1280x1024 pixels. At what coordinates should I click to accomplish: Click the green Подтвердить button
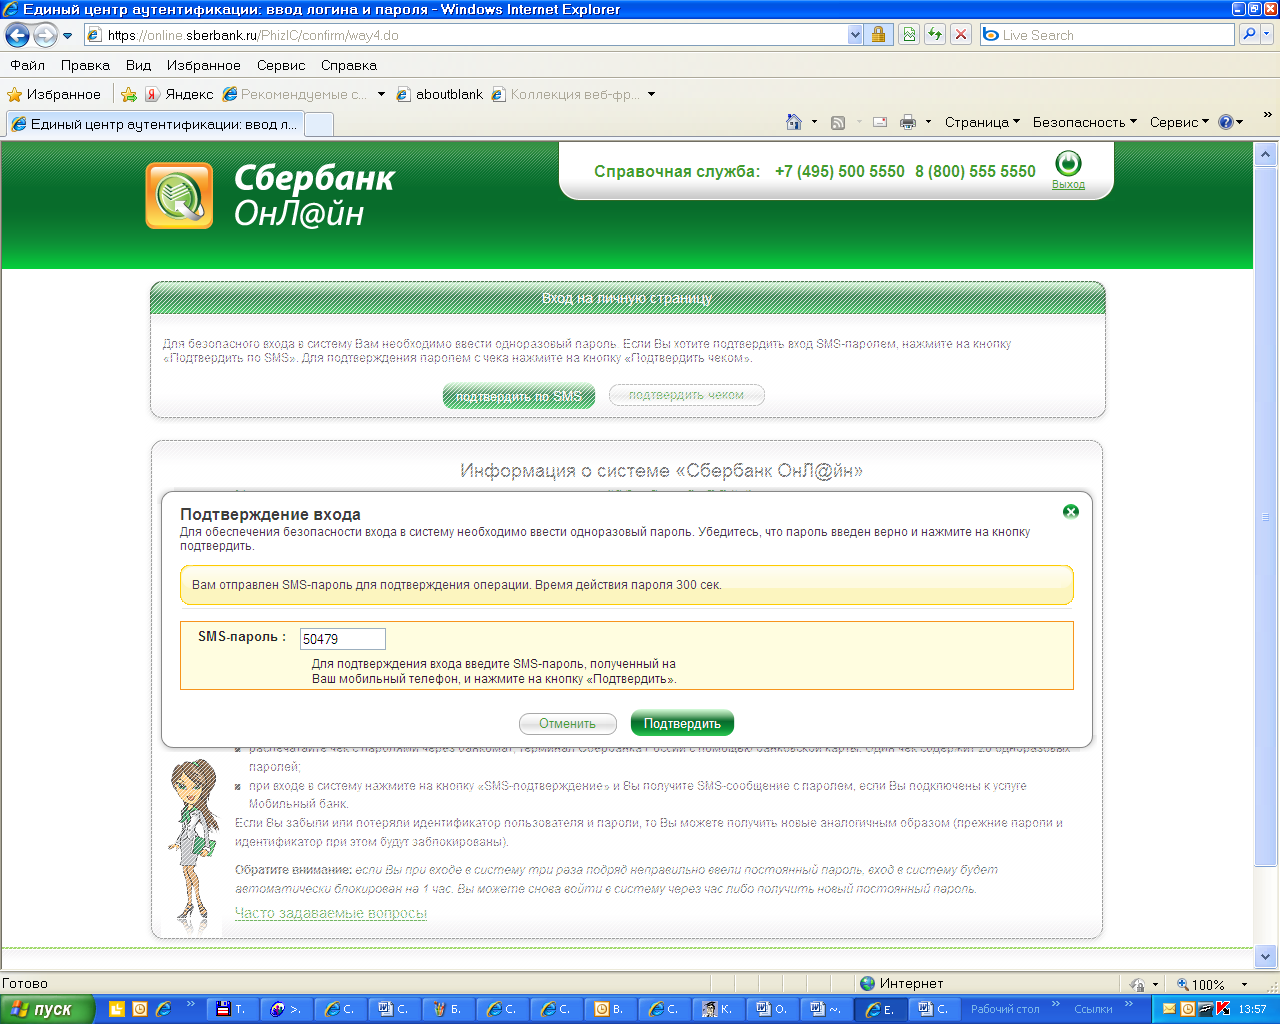point(682,723)
